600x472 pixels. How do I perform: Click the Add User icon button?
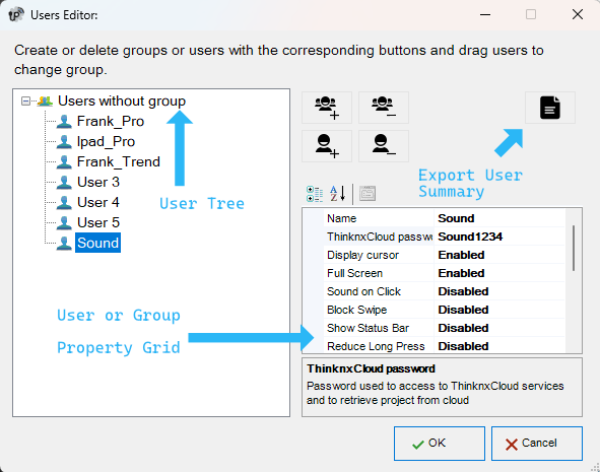pyautogui.click(x=327, y=146)
